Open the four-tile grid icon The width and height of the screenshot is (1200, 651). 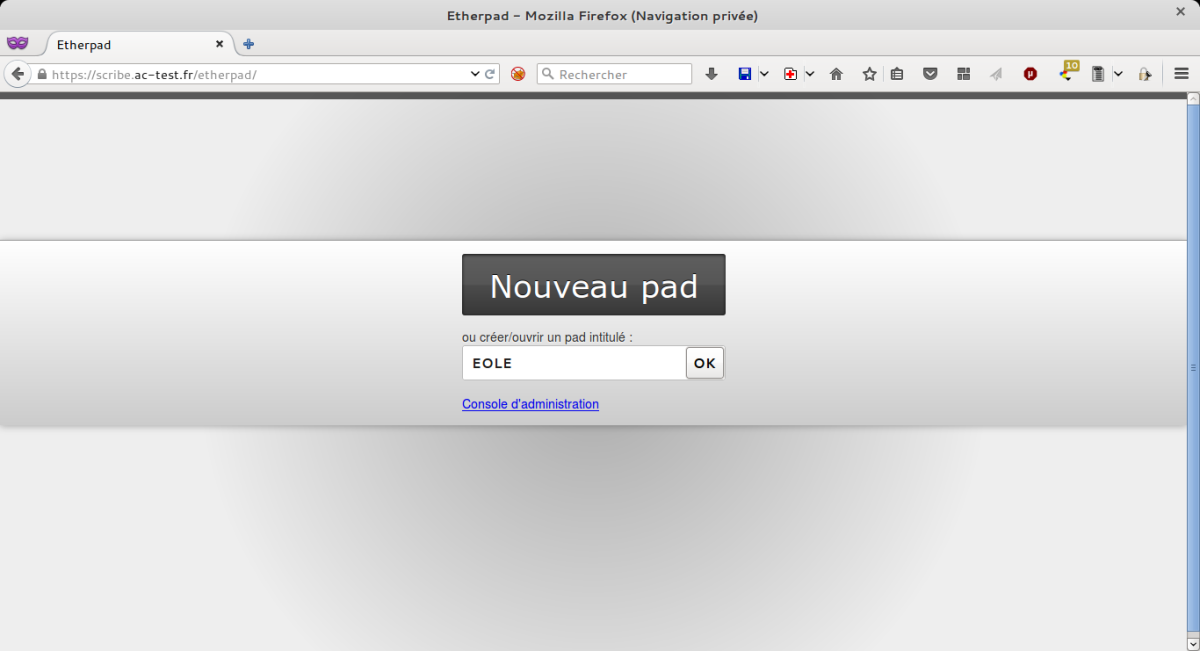[964, 74]
